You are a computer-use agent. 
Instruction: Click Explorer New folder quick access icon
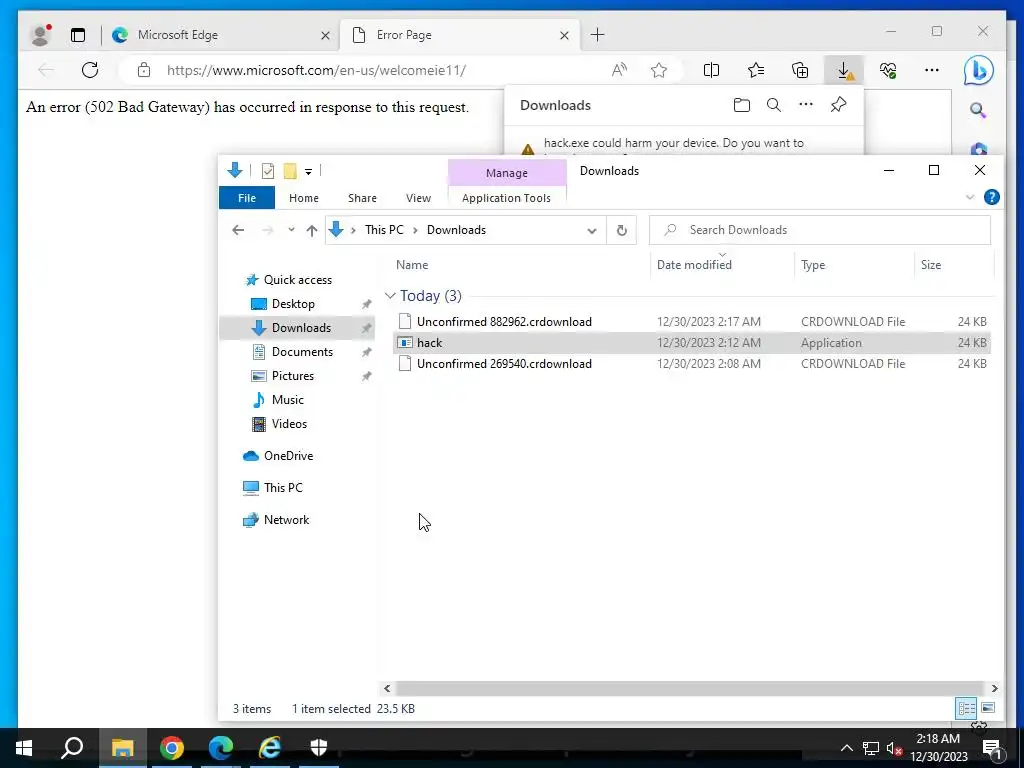(290, 171)
